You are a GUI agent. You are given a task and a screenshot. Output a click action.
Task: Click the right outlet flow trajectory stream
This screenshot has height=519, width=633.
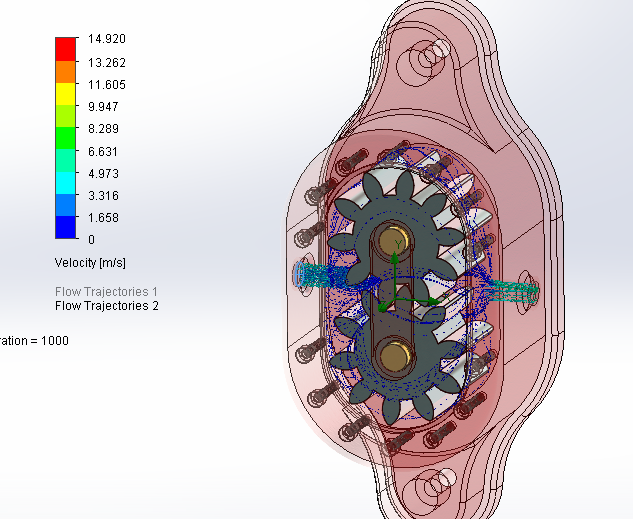(x=510, y=291)
